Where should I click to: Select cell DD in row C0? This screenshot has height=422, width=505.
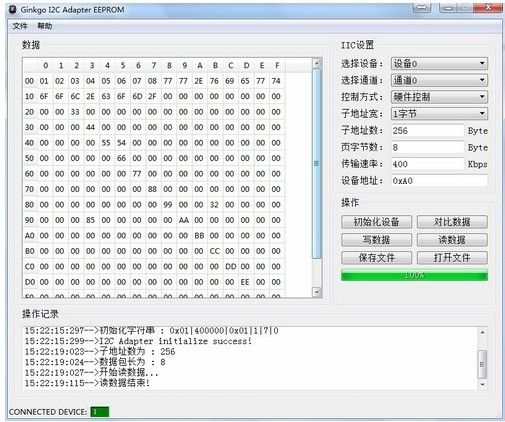[x=230, y=266]
